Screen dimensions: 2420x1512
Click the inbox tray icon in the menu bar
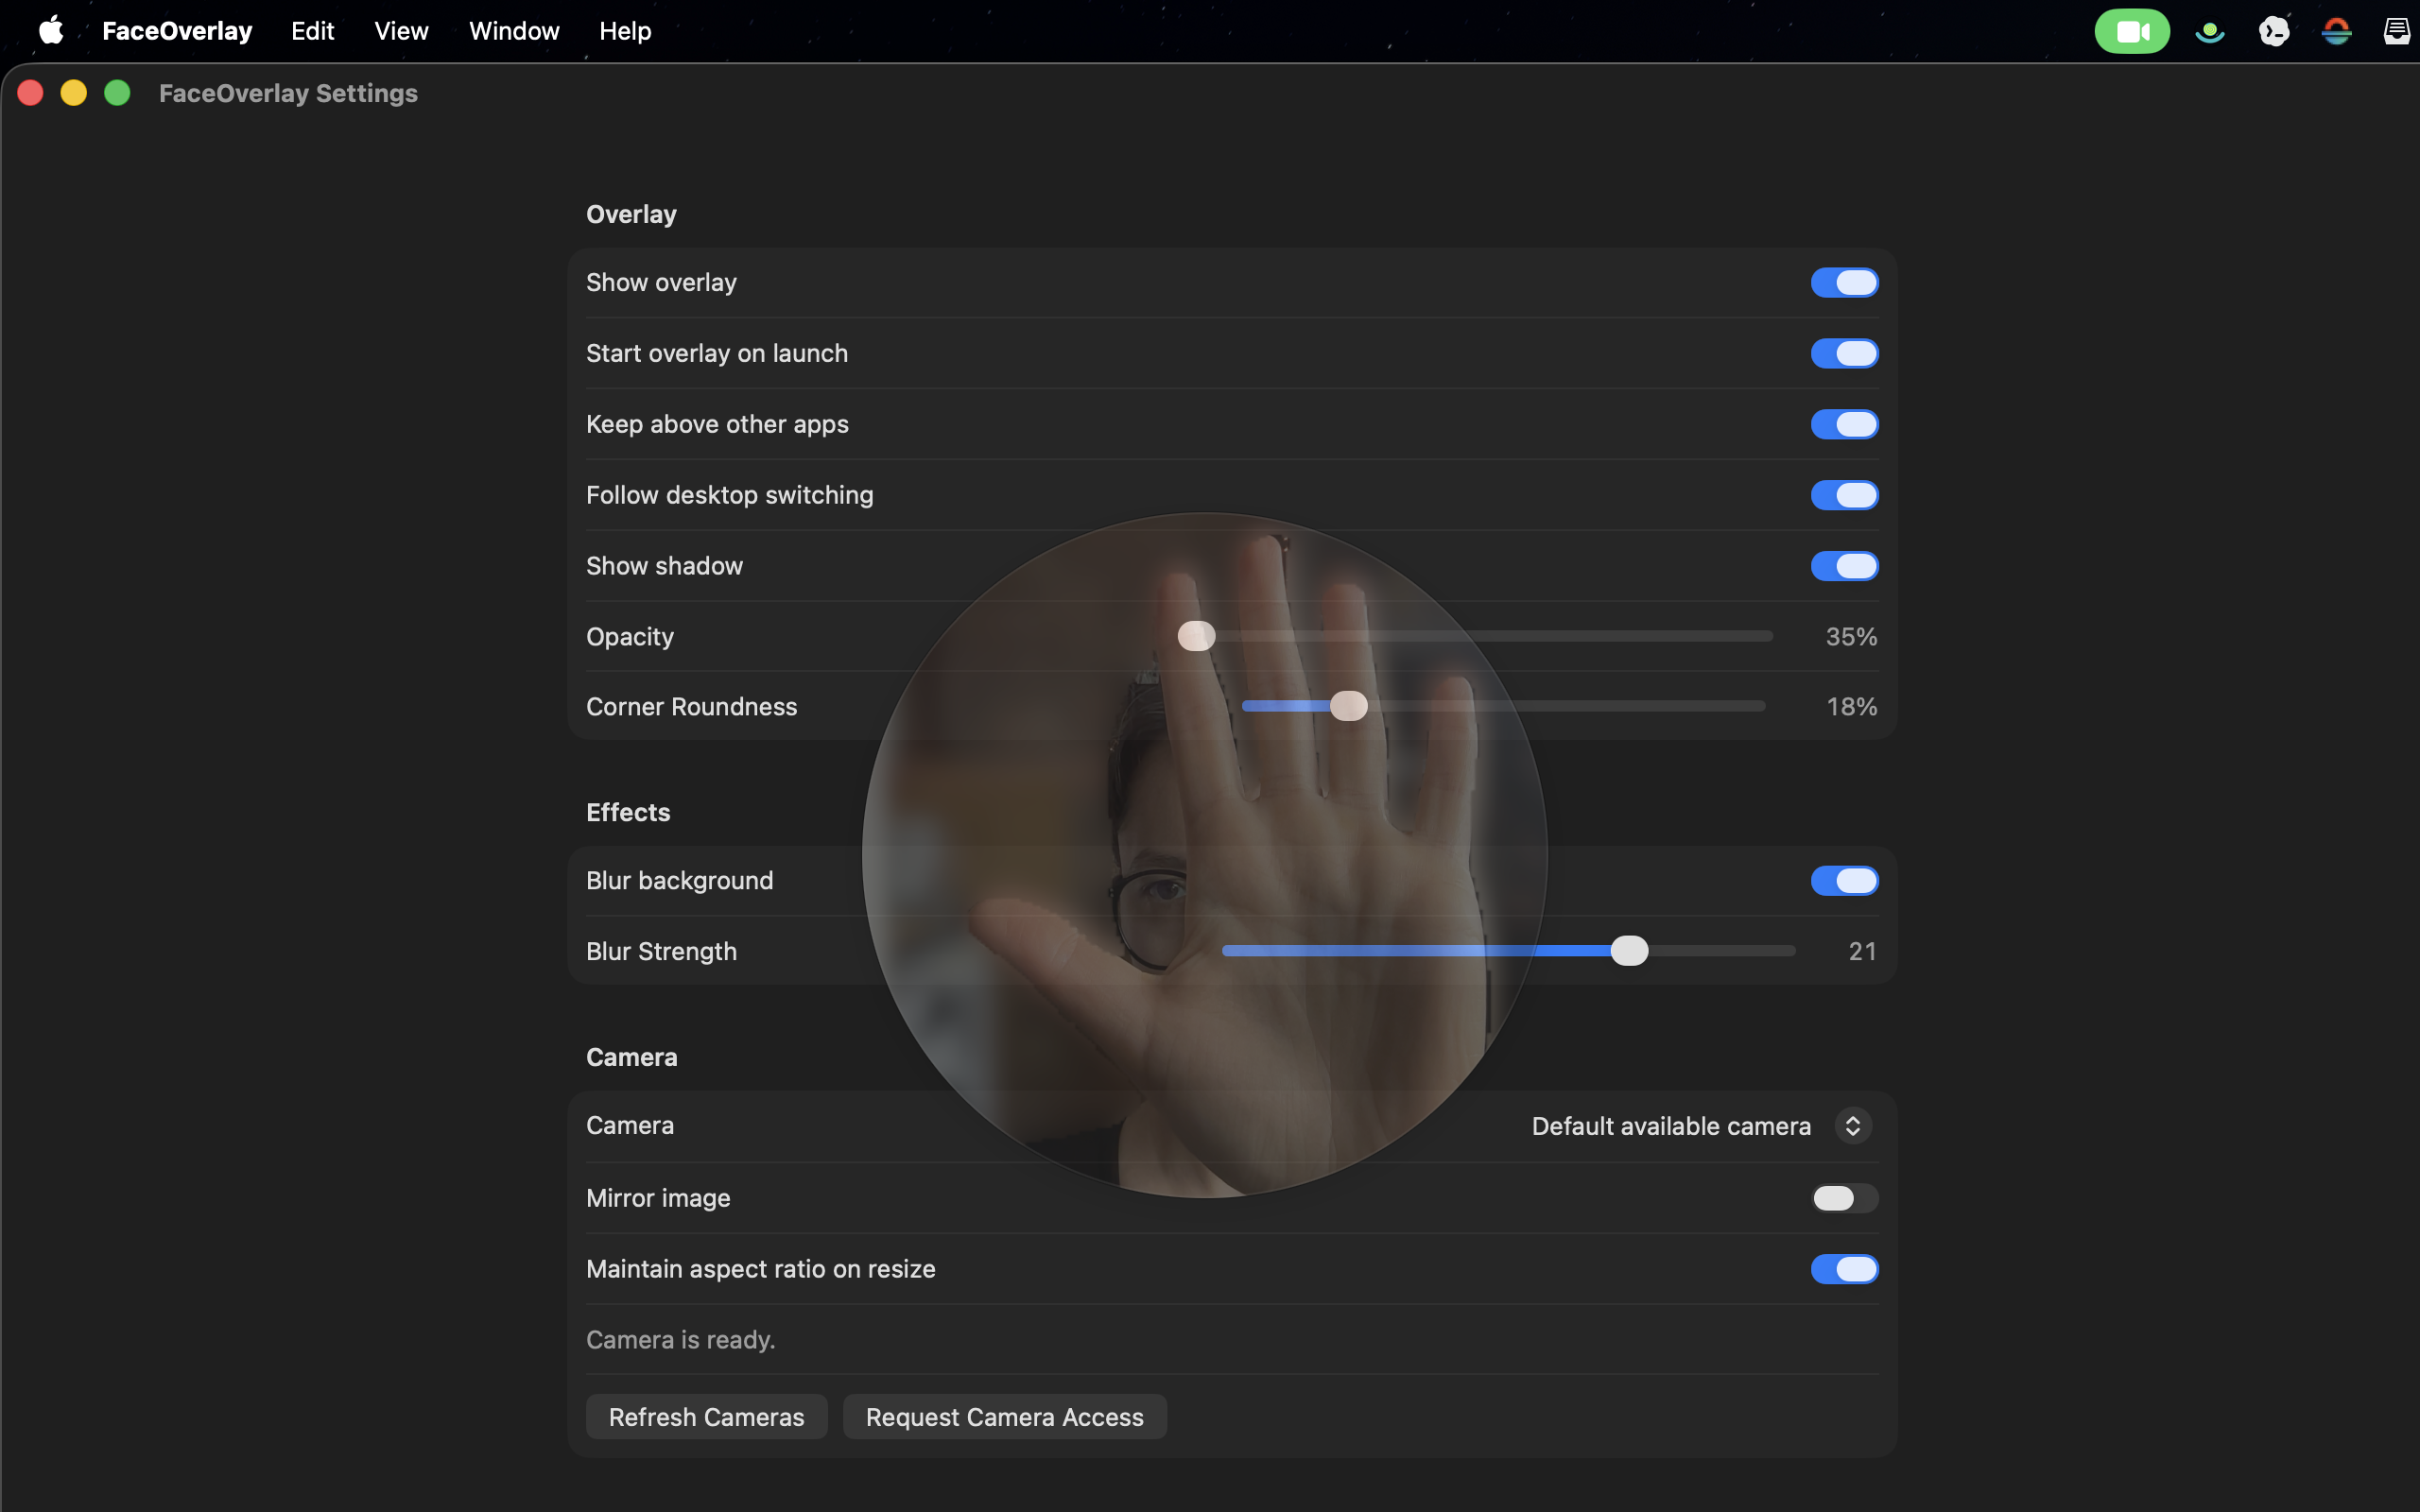tap(2397, 30)
